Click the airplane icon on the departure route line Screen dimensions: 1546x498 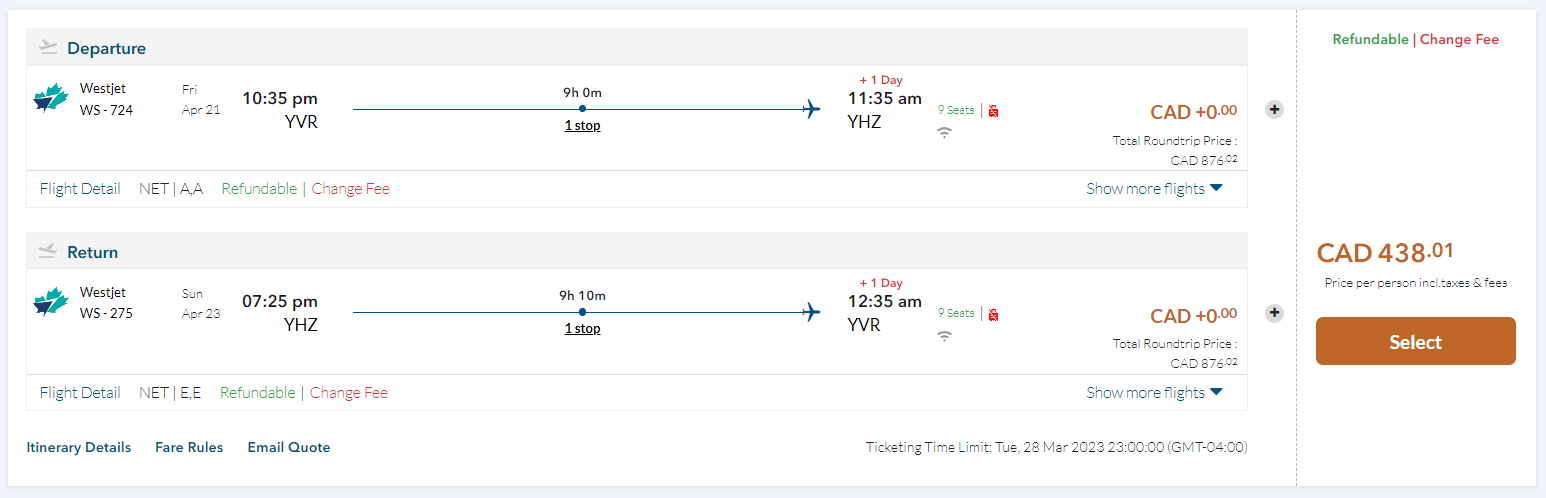point(811,109)
